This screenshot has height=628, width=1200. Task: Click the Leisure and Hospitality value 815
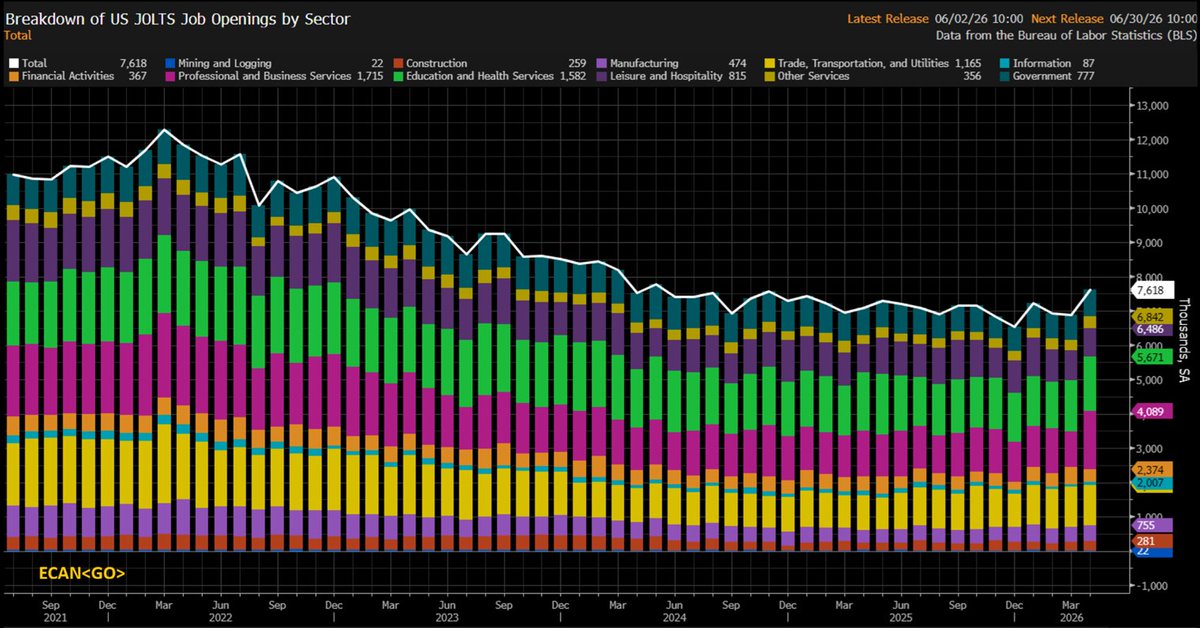coord(738,76)
